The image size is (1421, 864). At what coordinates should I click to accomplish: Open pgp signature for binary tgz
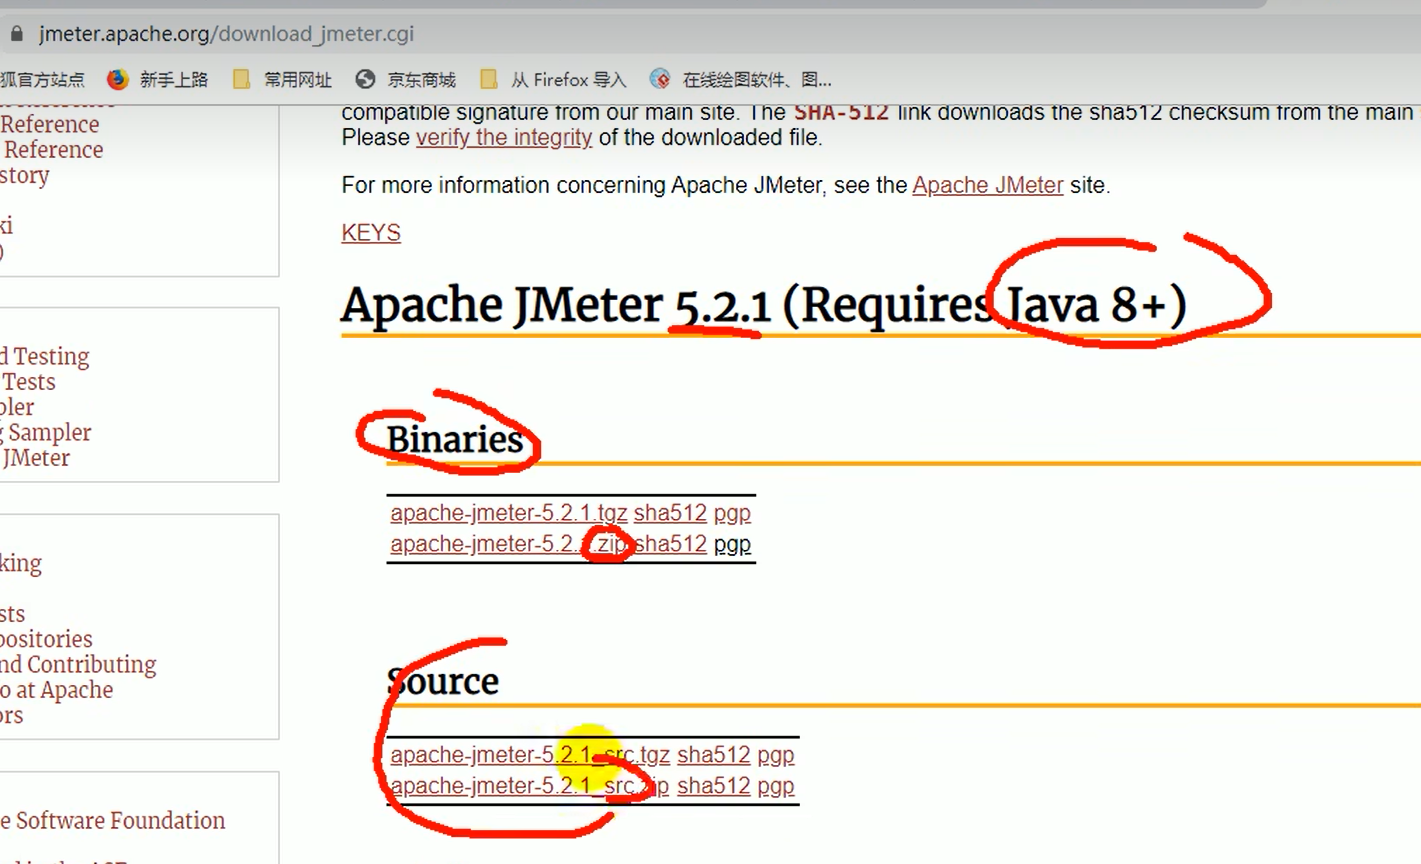(x=732, y=514)
